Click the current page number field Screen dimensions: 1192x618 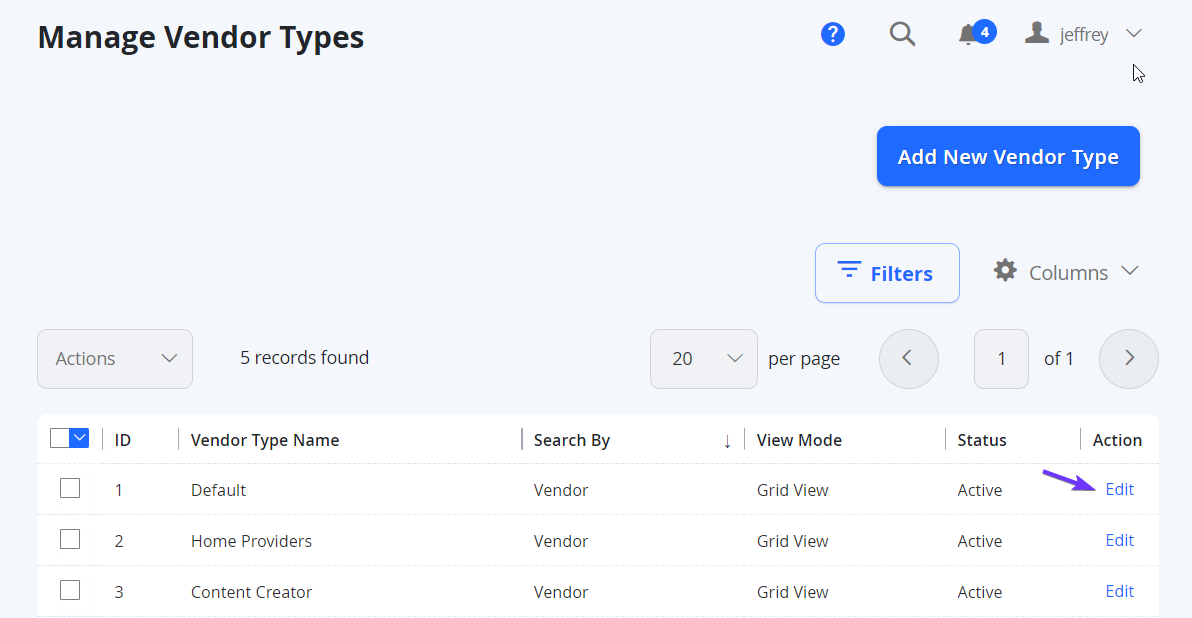[1001, 359]
